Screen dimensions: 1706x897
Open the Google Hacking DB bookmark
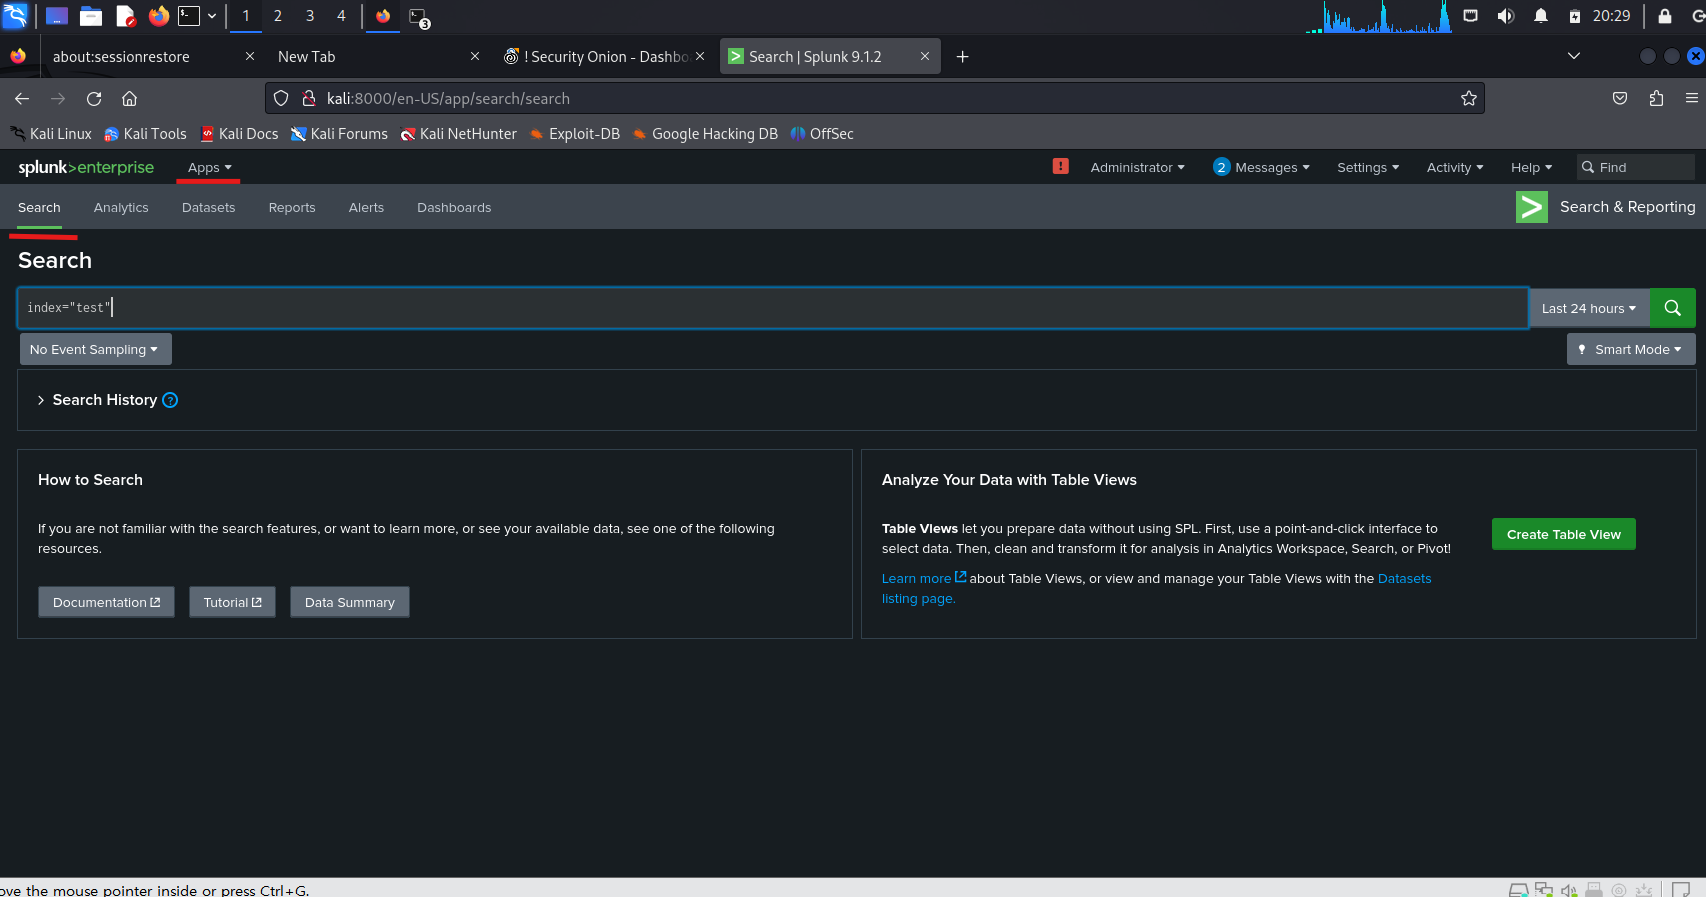click(x=705, y=134)
